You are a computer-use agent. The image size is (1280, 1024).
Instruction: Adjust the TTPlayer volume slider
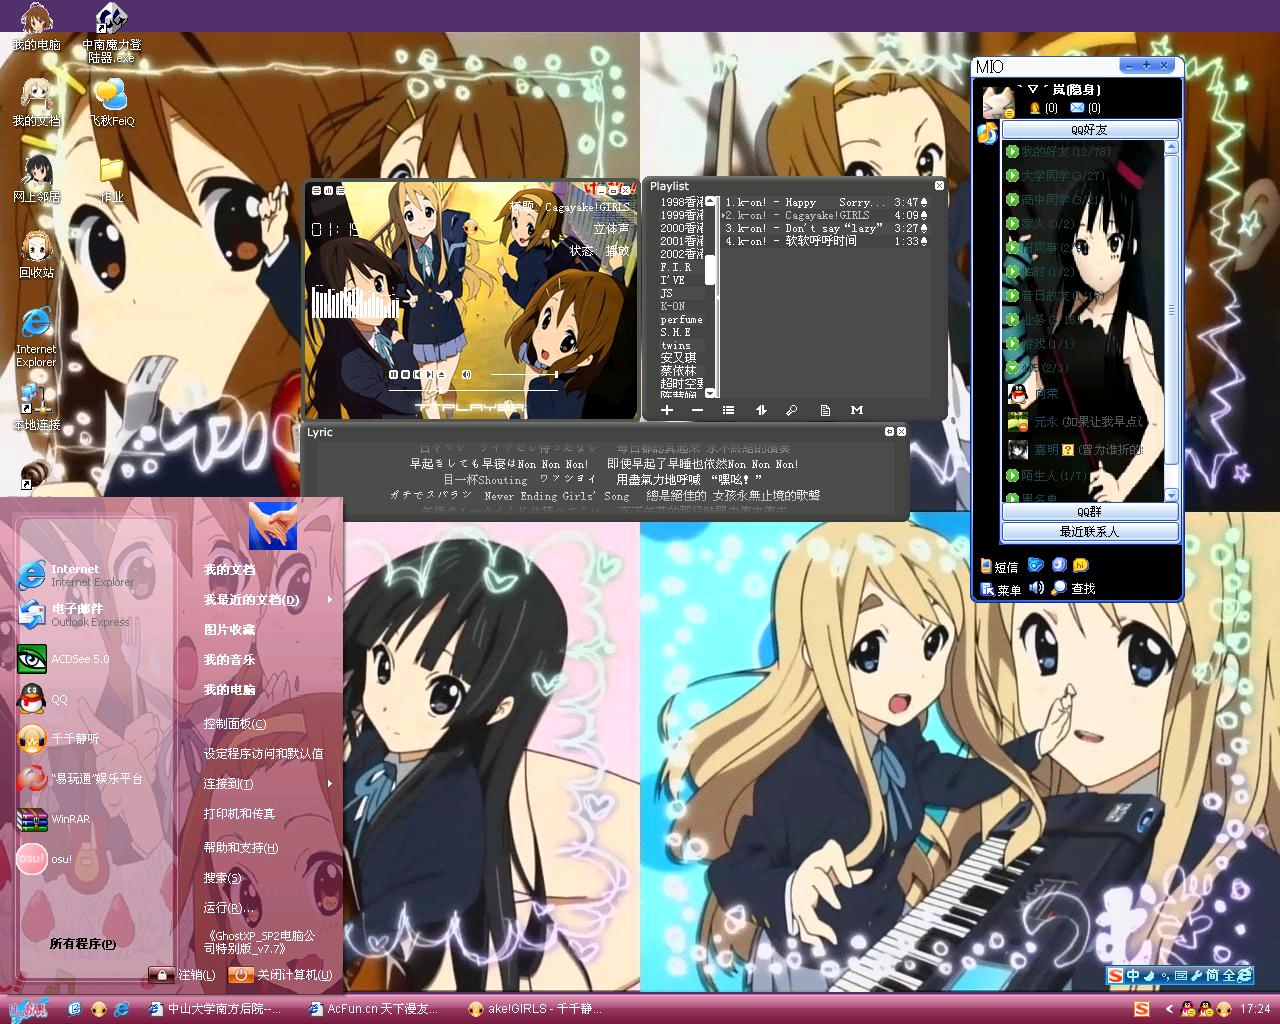tap(523, 375)
